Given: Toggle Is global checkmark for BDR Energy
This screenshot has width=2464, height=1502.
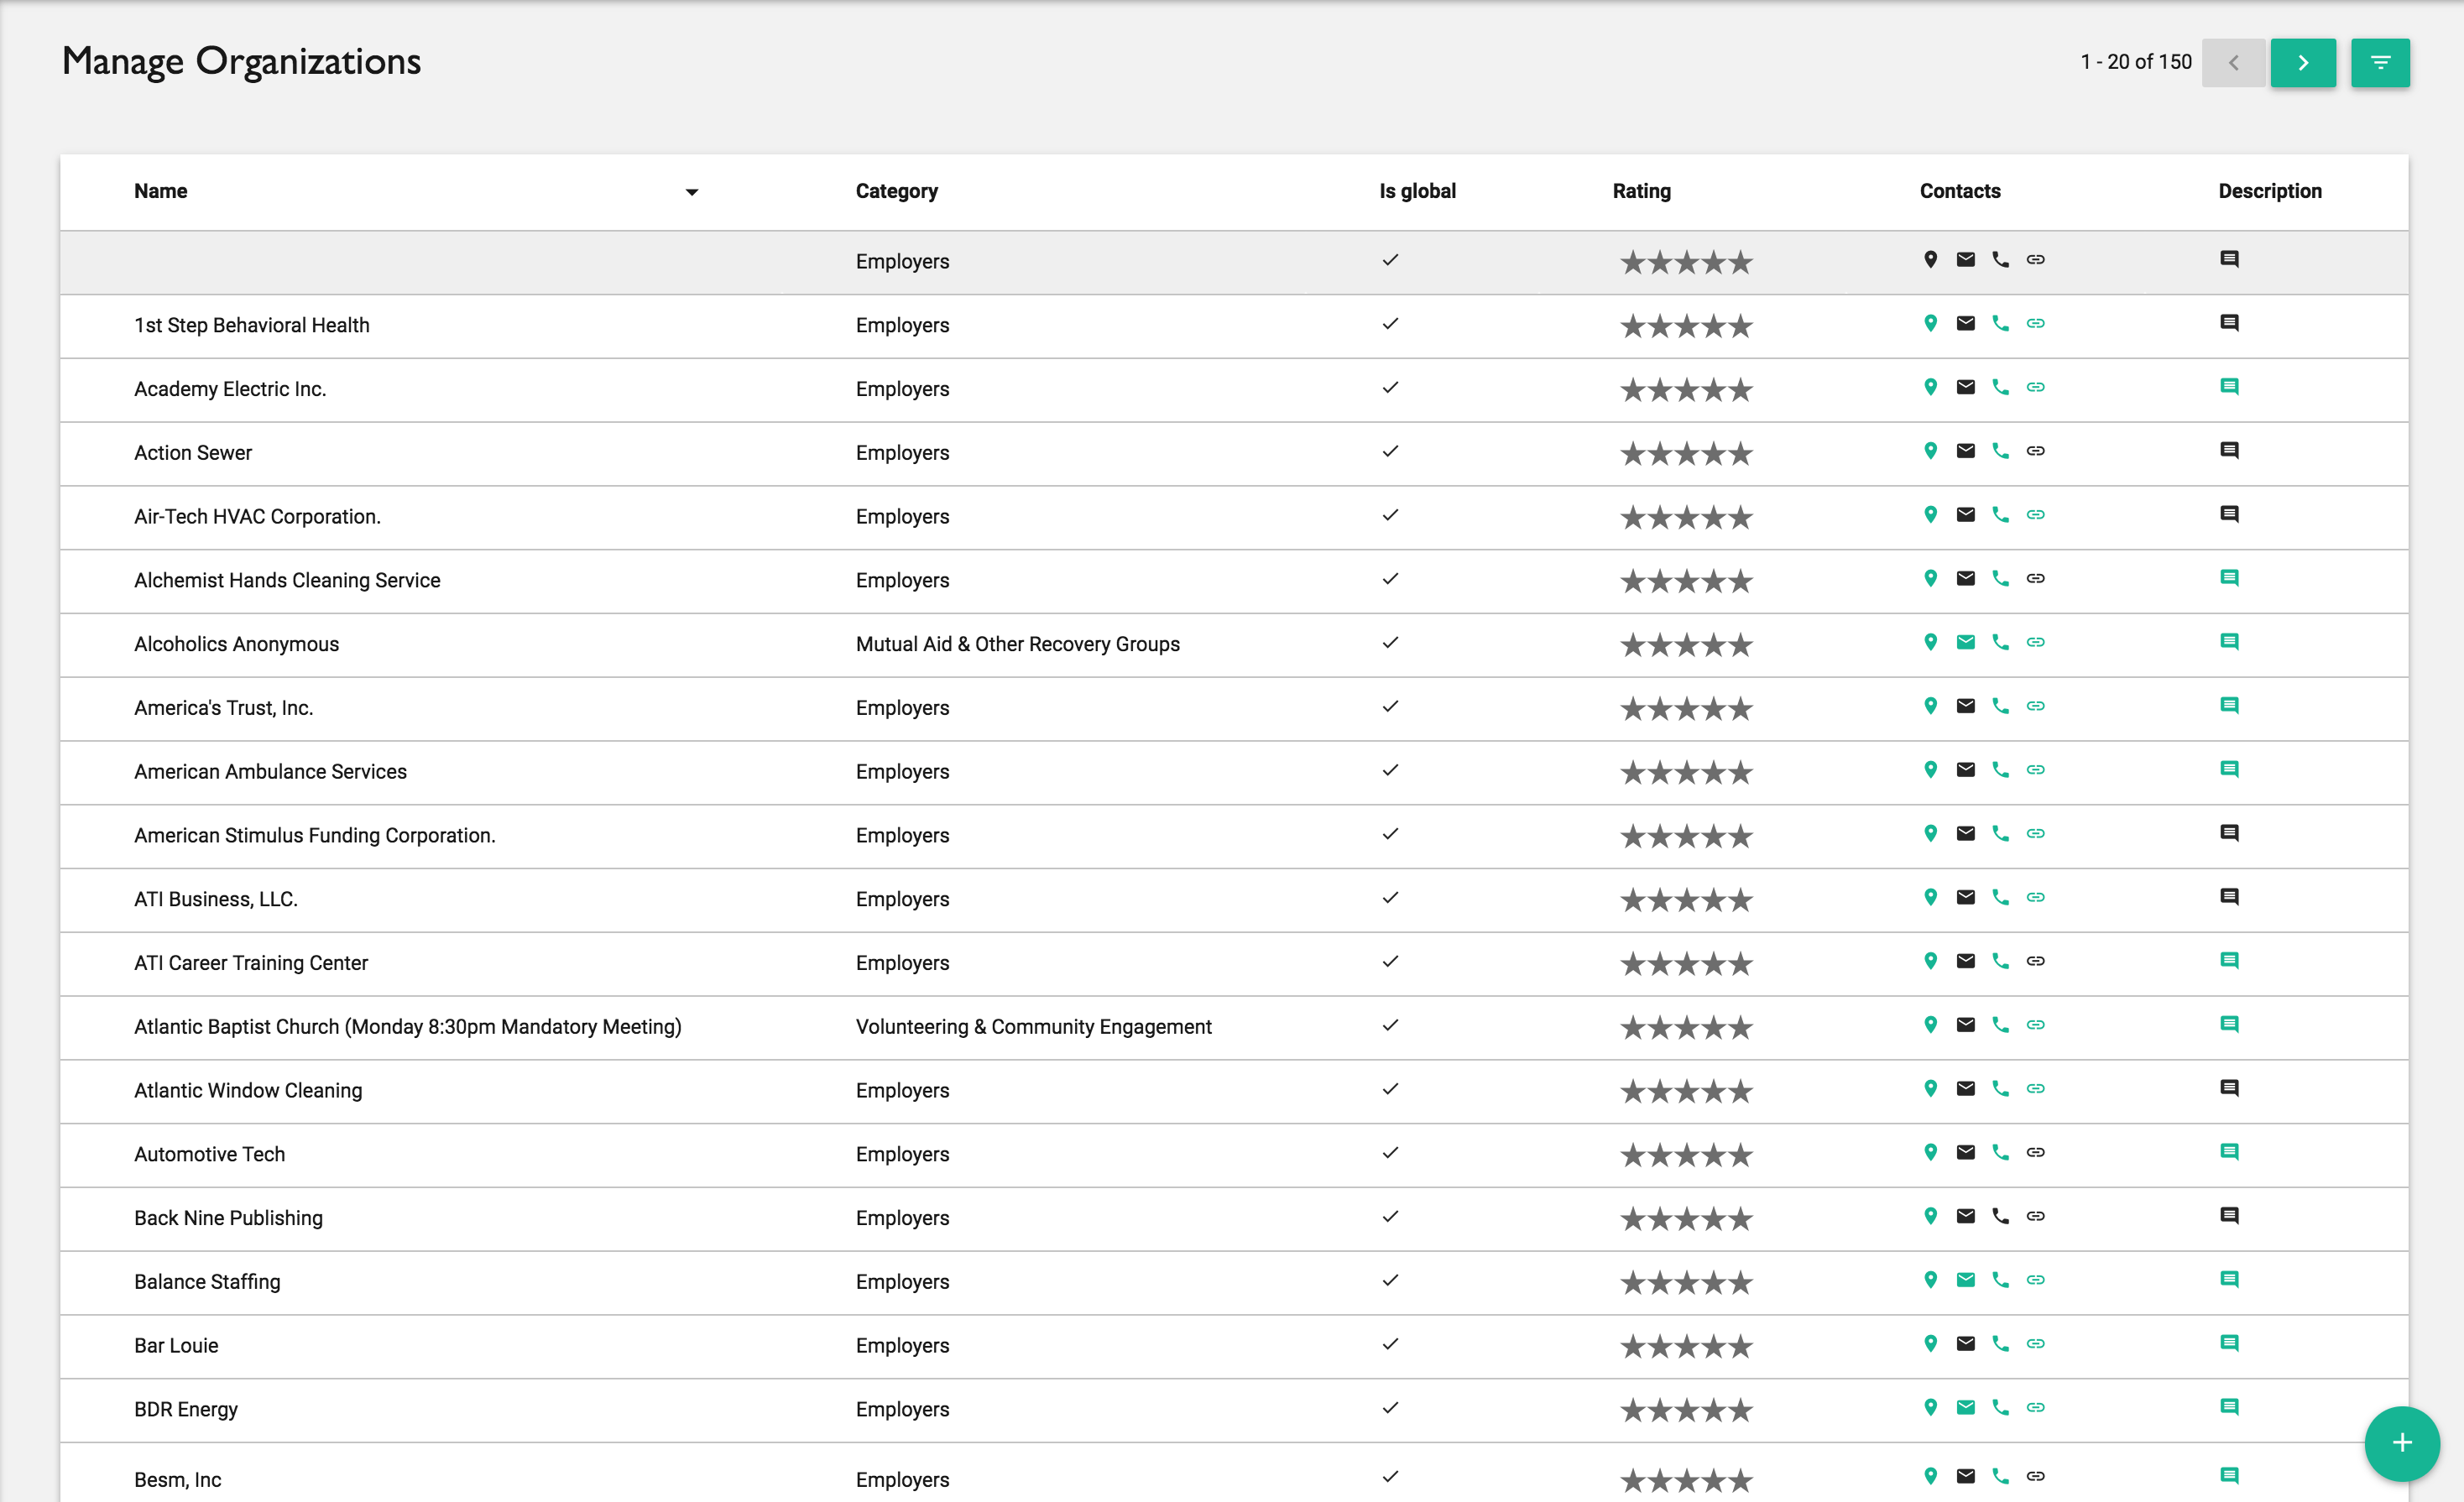Looking at the screenshot, I should tap(1389, 1408).
